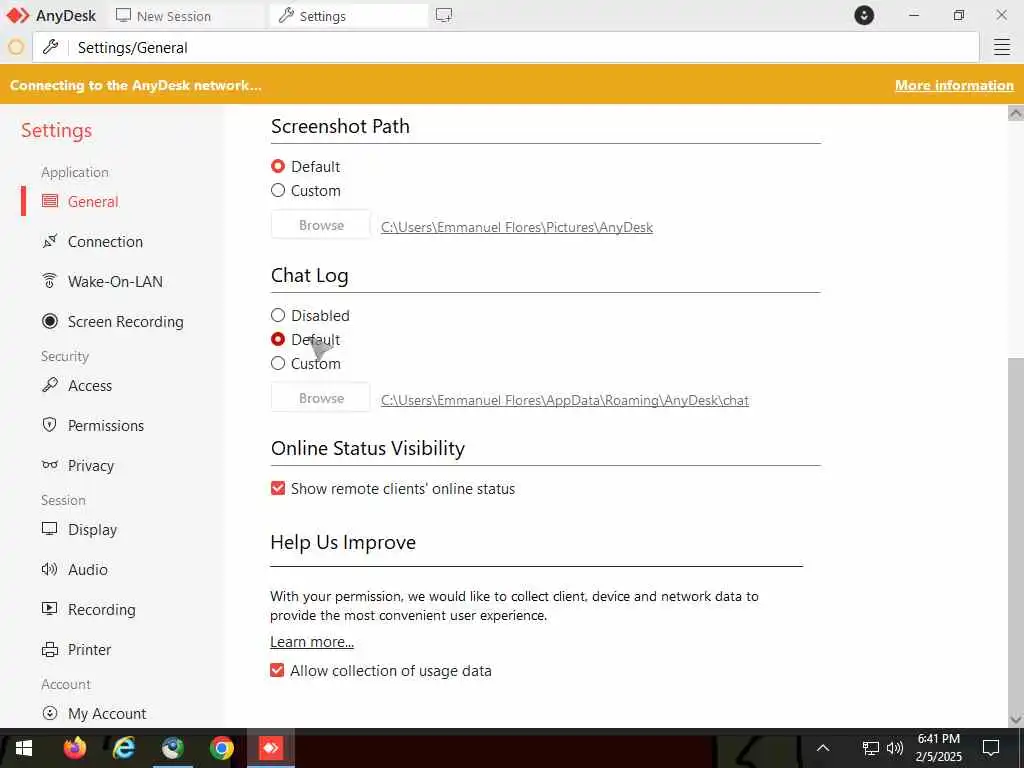Click the Settings/General address field

pos(506,47)
